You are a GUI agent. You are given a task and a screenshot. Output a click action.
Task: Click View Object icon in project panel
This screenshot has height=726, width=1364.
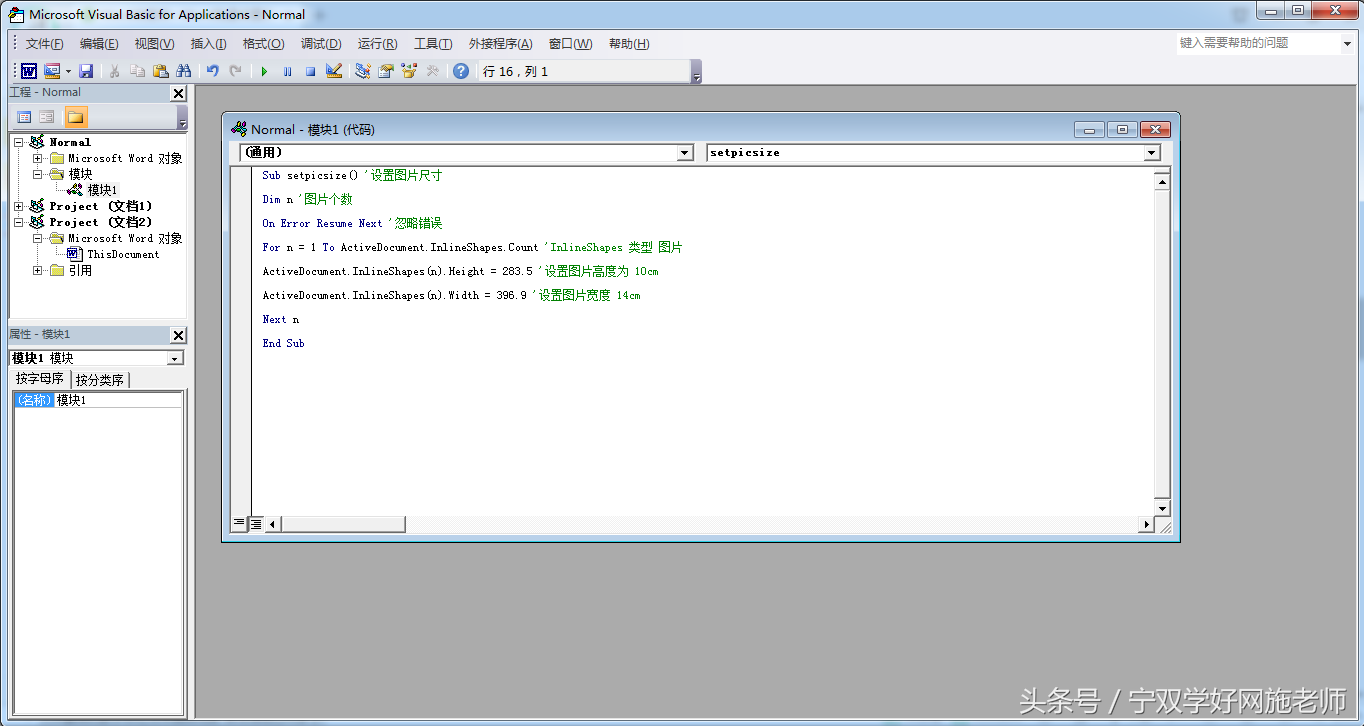[47, 117]
